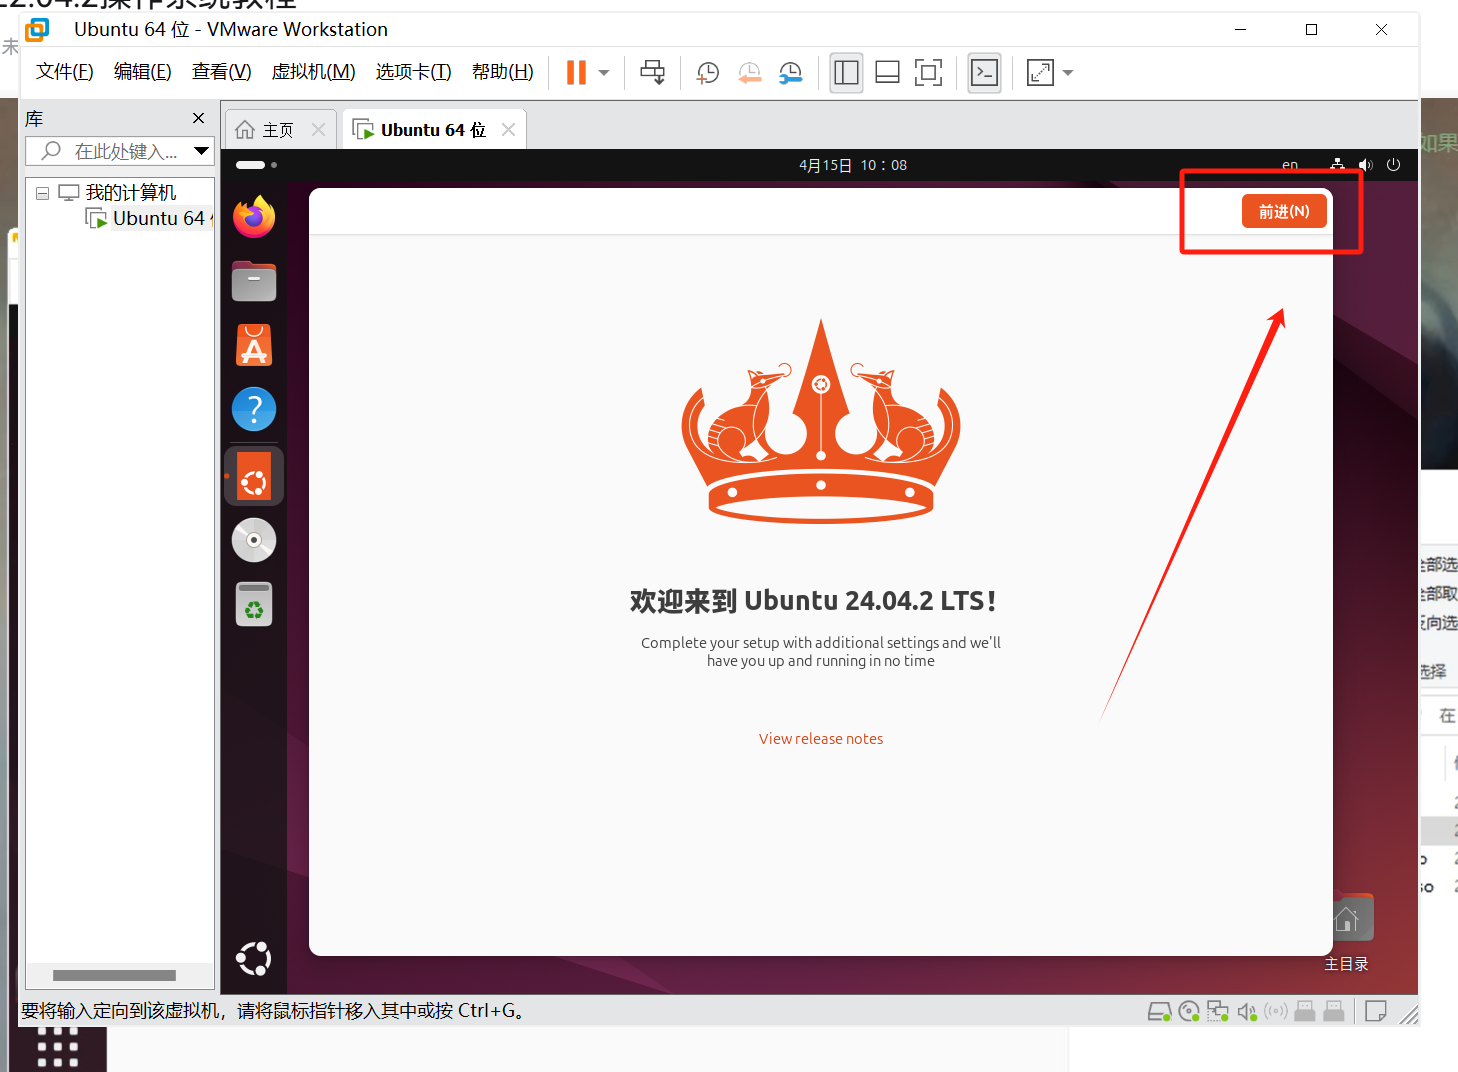
Task: Click the first printer status bar icon
Action: click(1305, 1012)
